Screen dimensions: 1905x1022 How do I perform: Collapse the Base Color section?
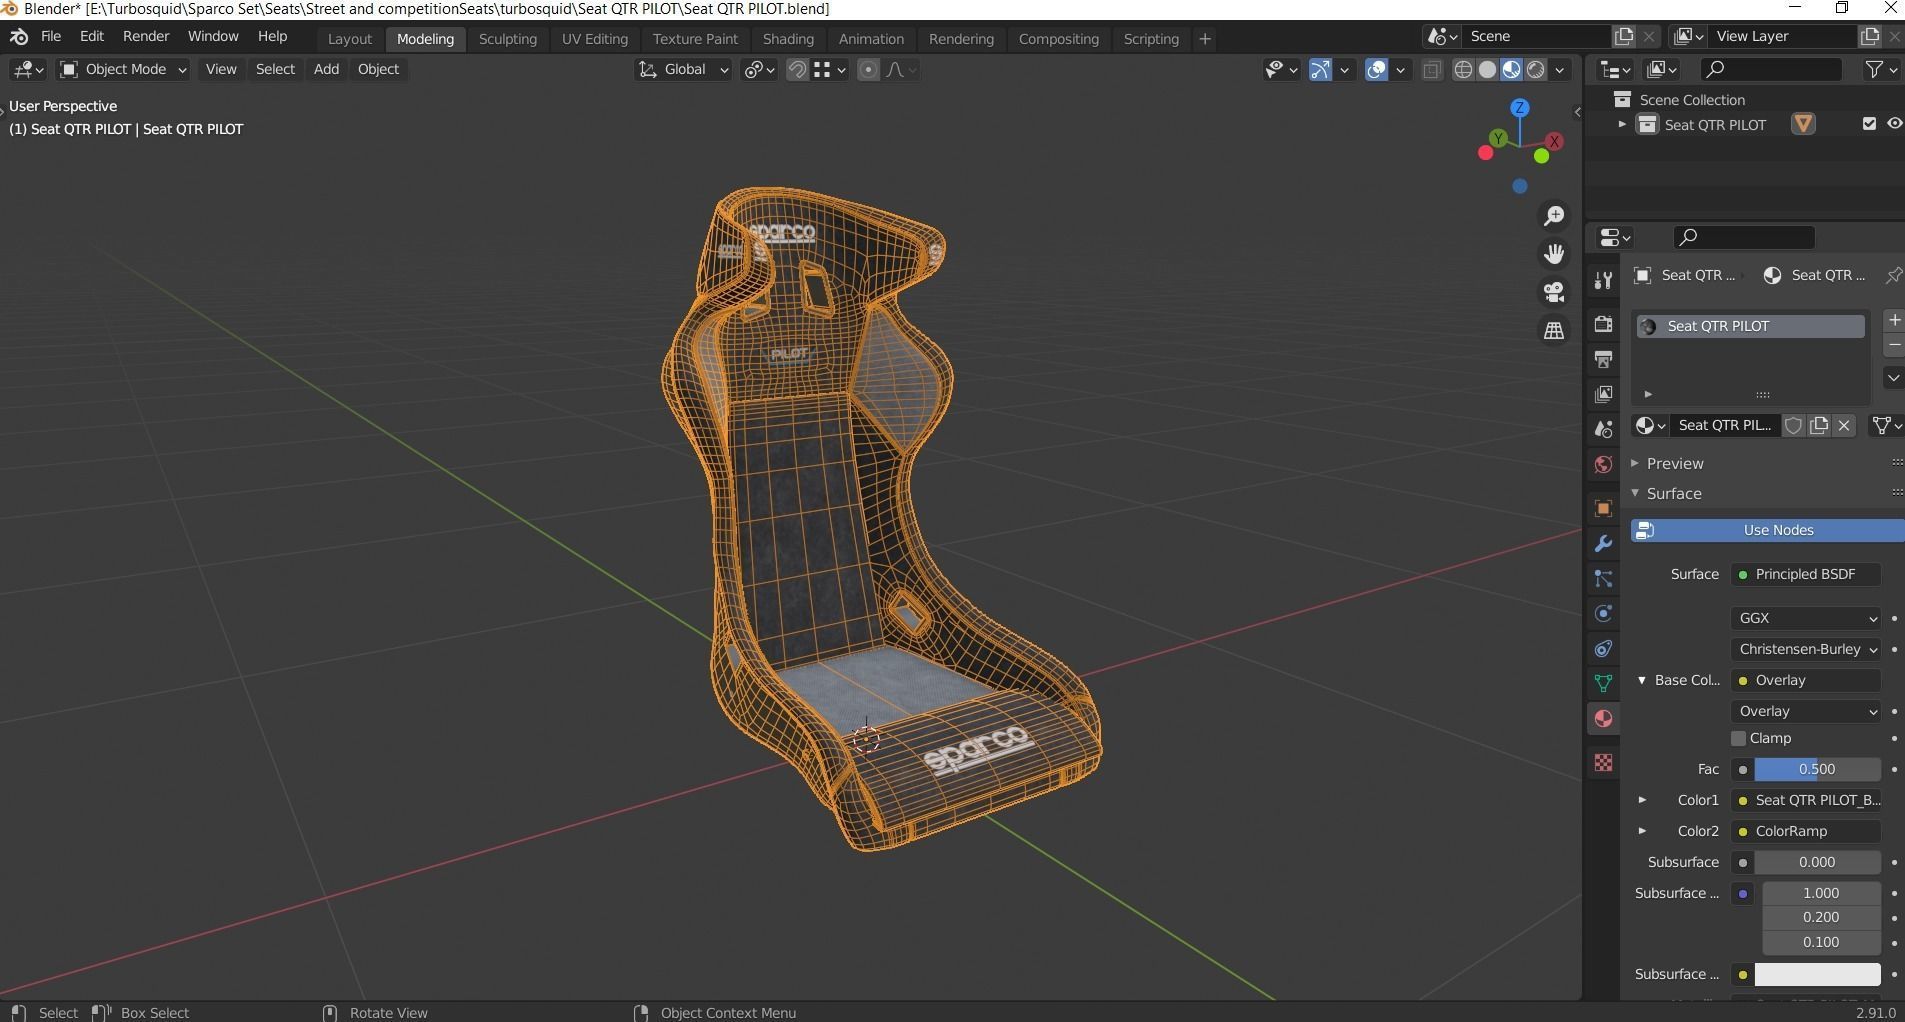(x=1642, y=680)
